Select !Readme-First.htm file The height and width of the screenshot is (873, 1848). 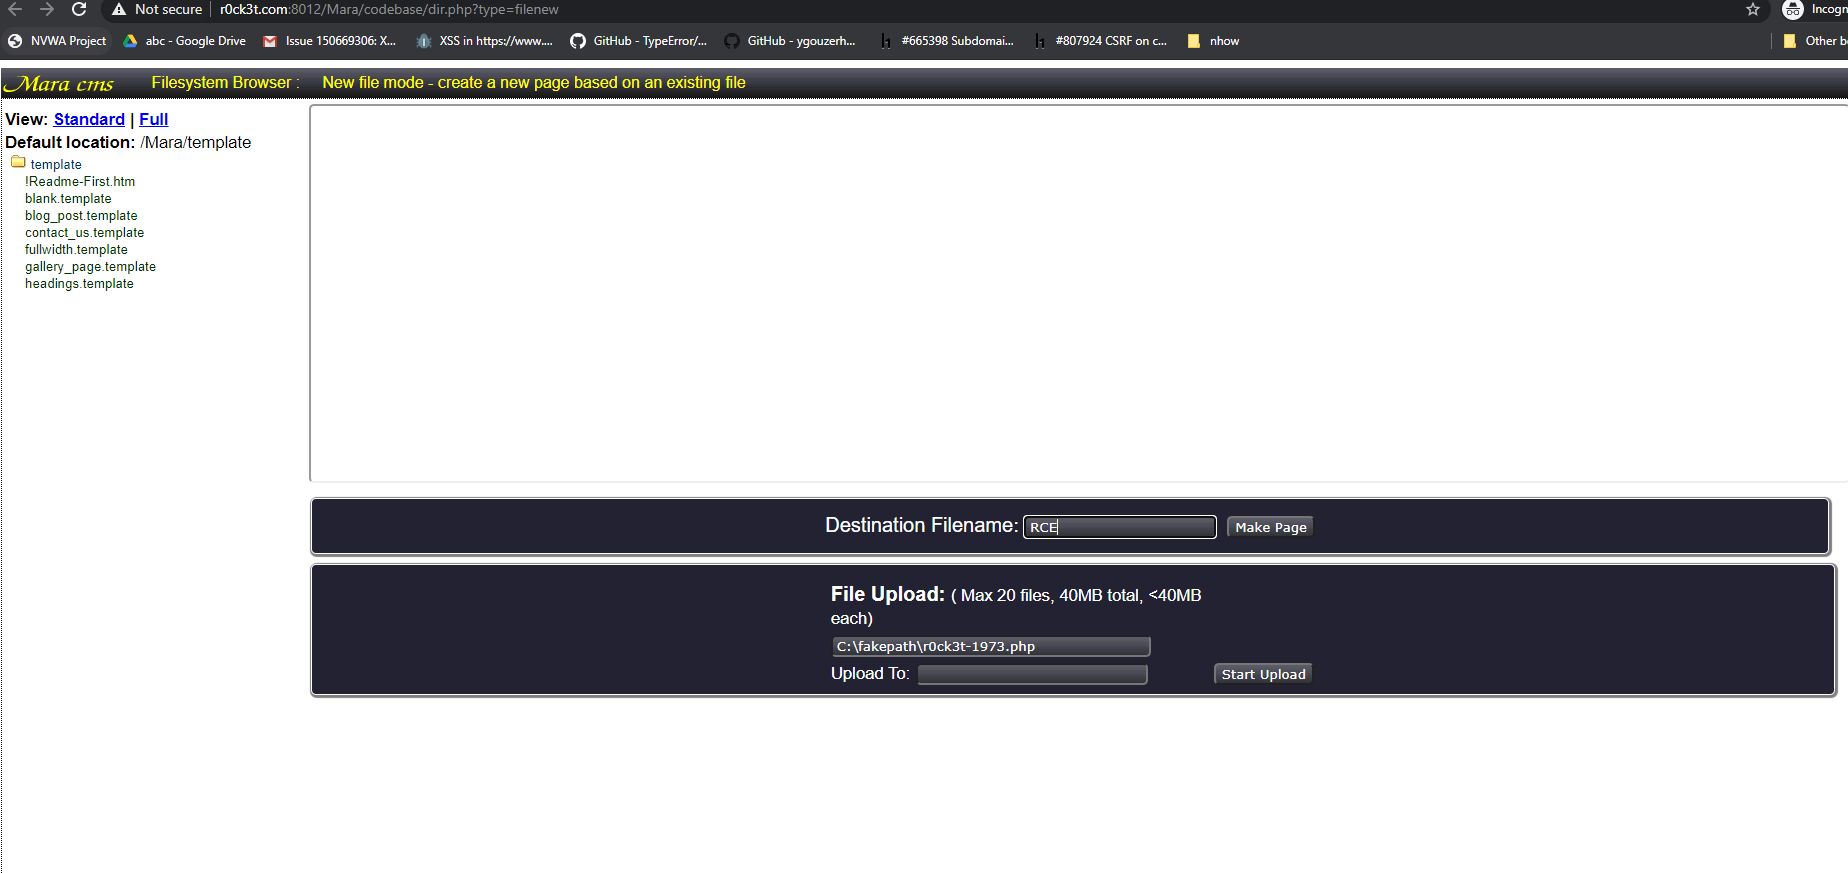[80, 181]
